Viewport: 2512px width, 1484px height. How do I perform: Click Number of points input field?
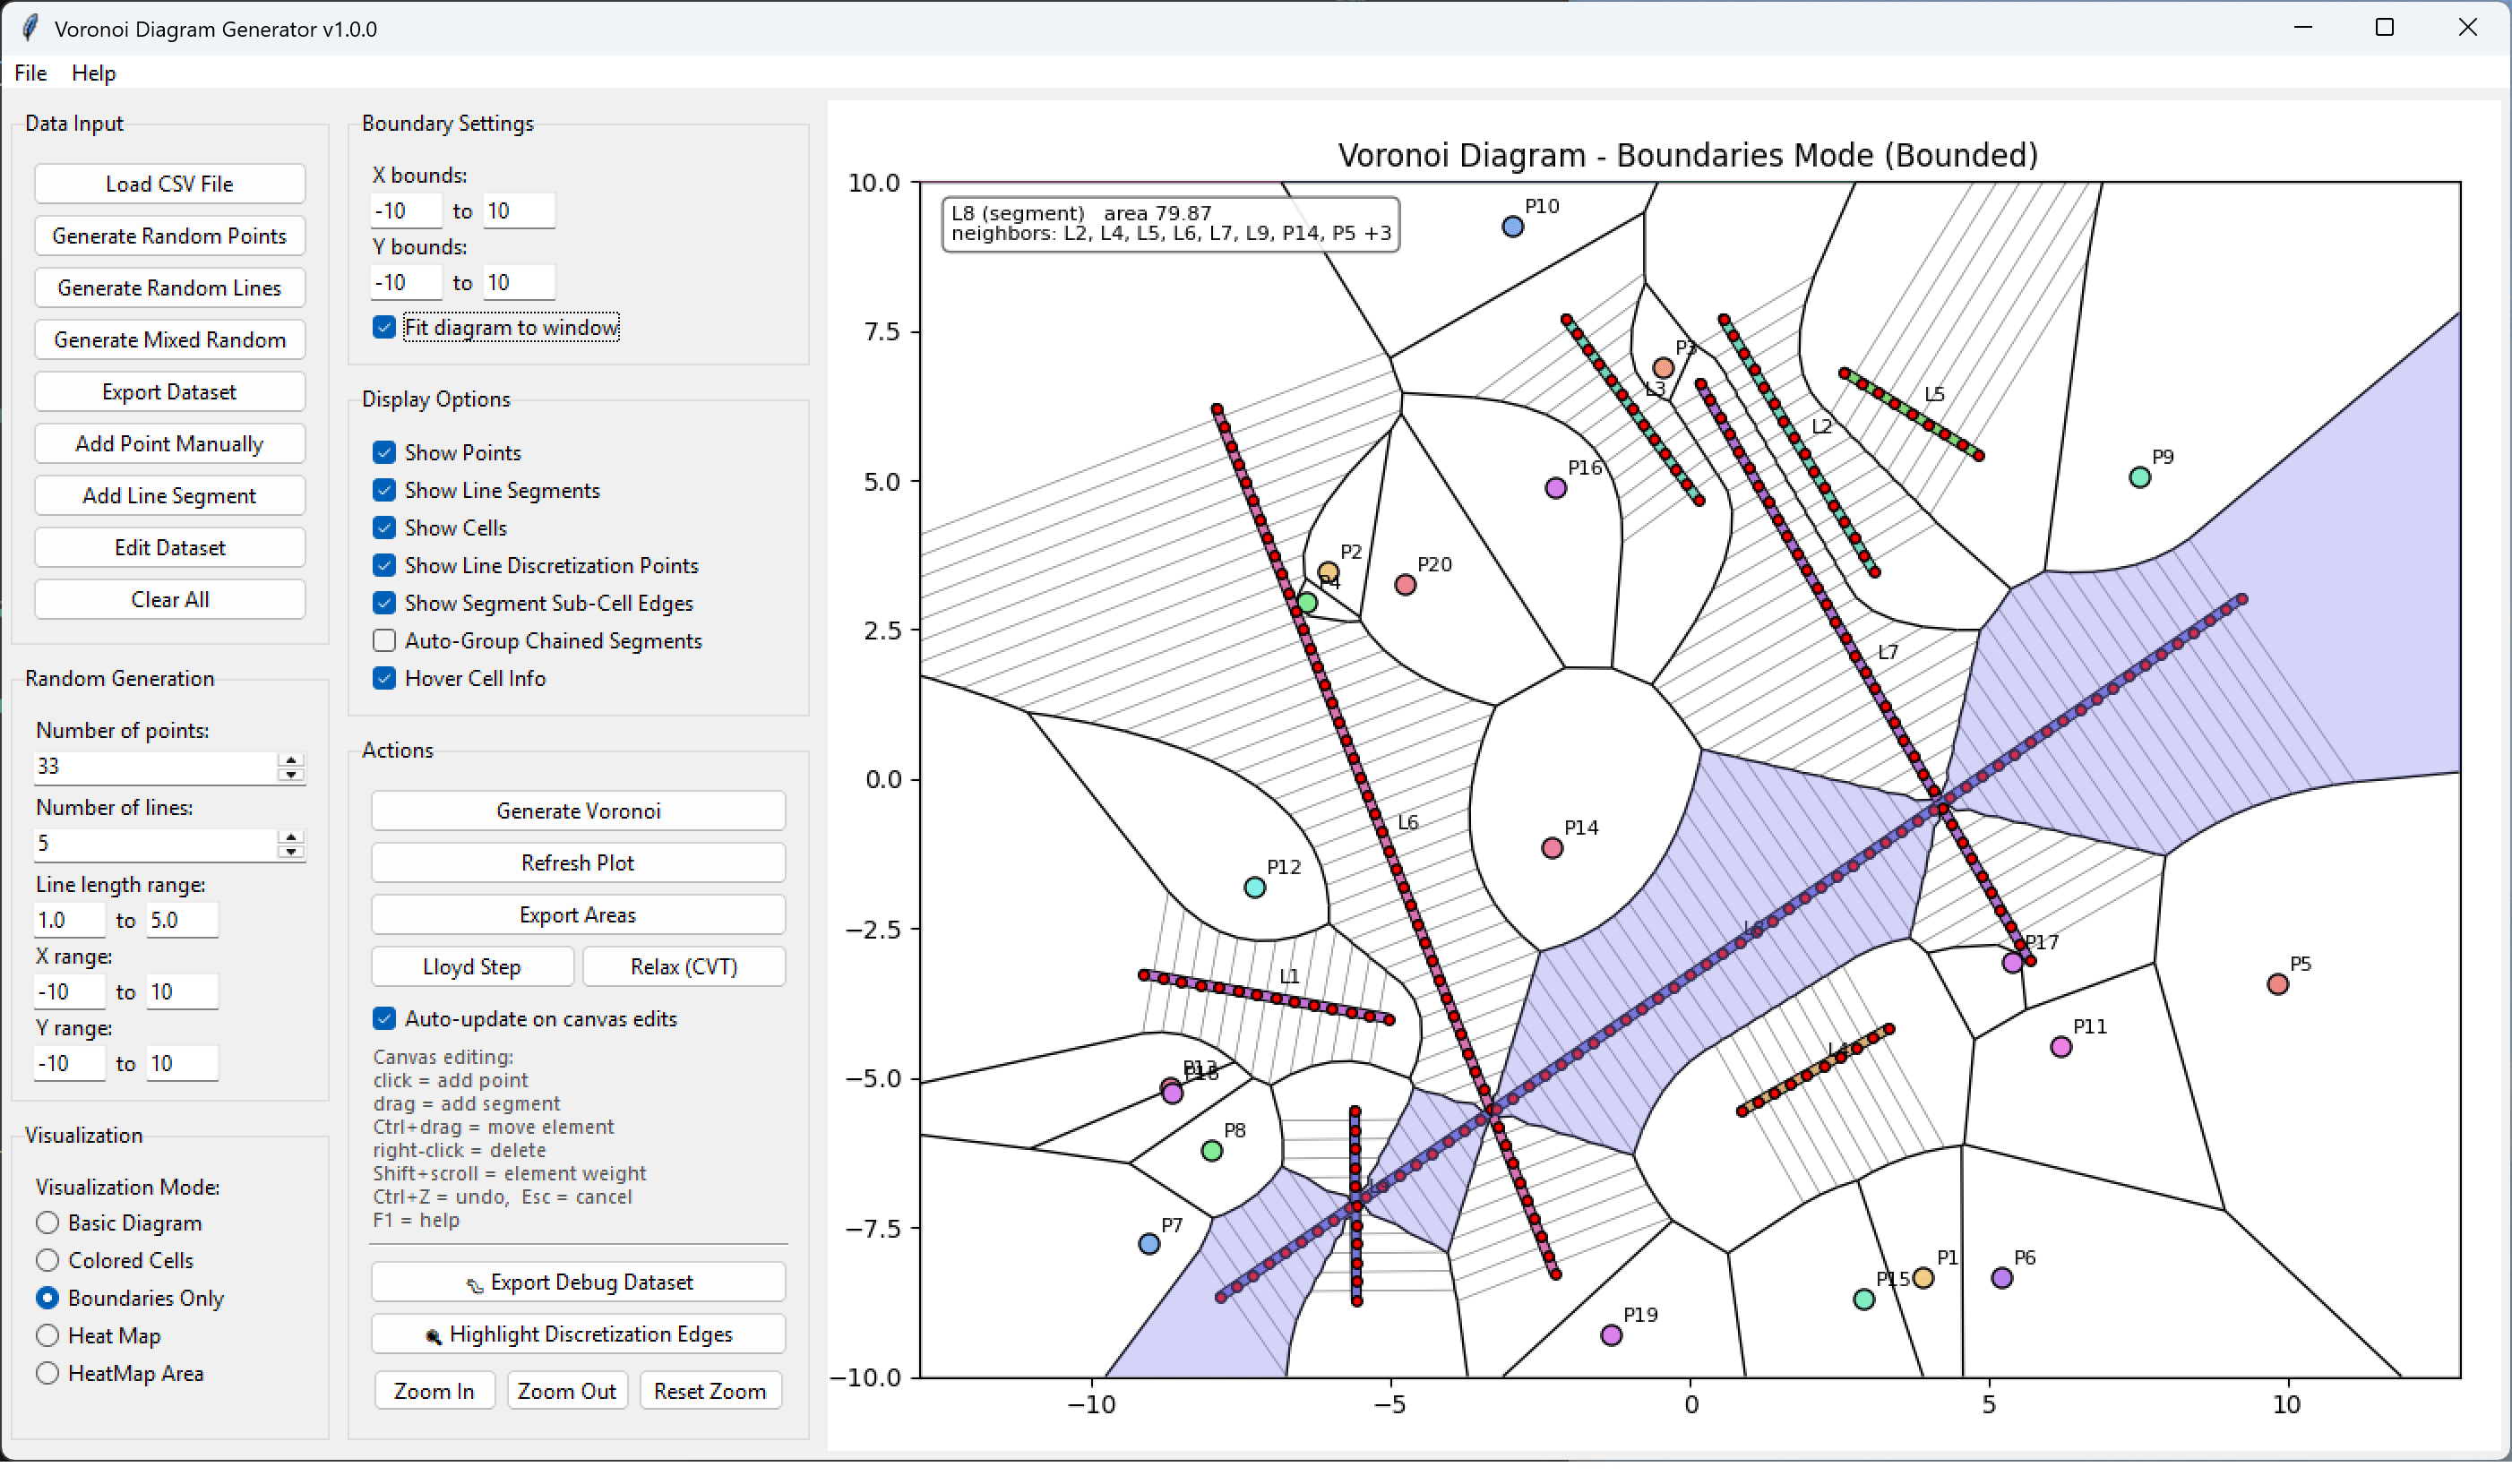pos(155,767)
